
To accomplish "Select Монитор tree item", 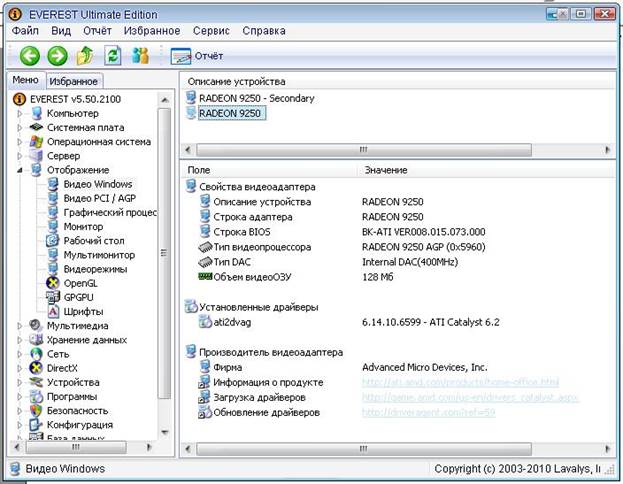I will point(83,227).
